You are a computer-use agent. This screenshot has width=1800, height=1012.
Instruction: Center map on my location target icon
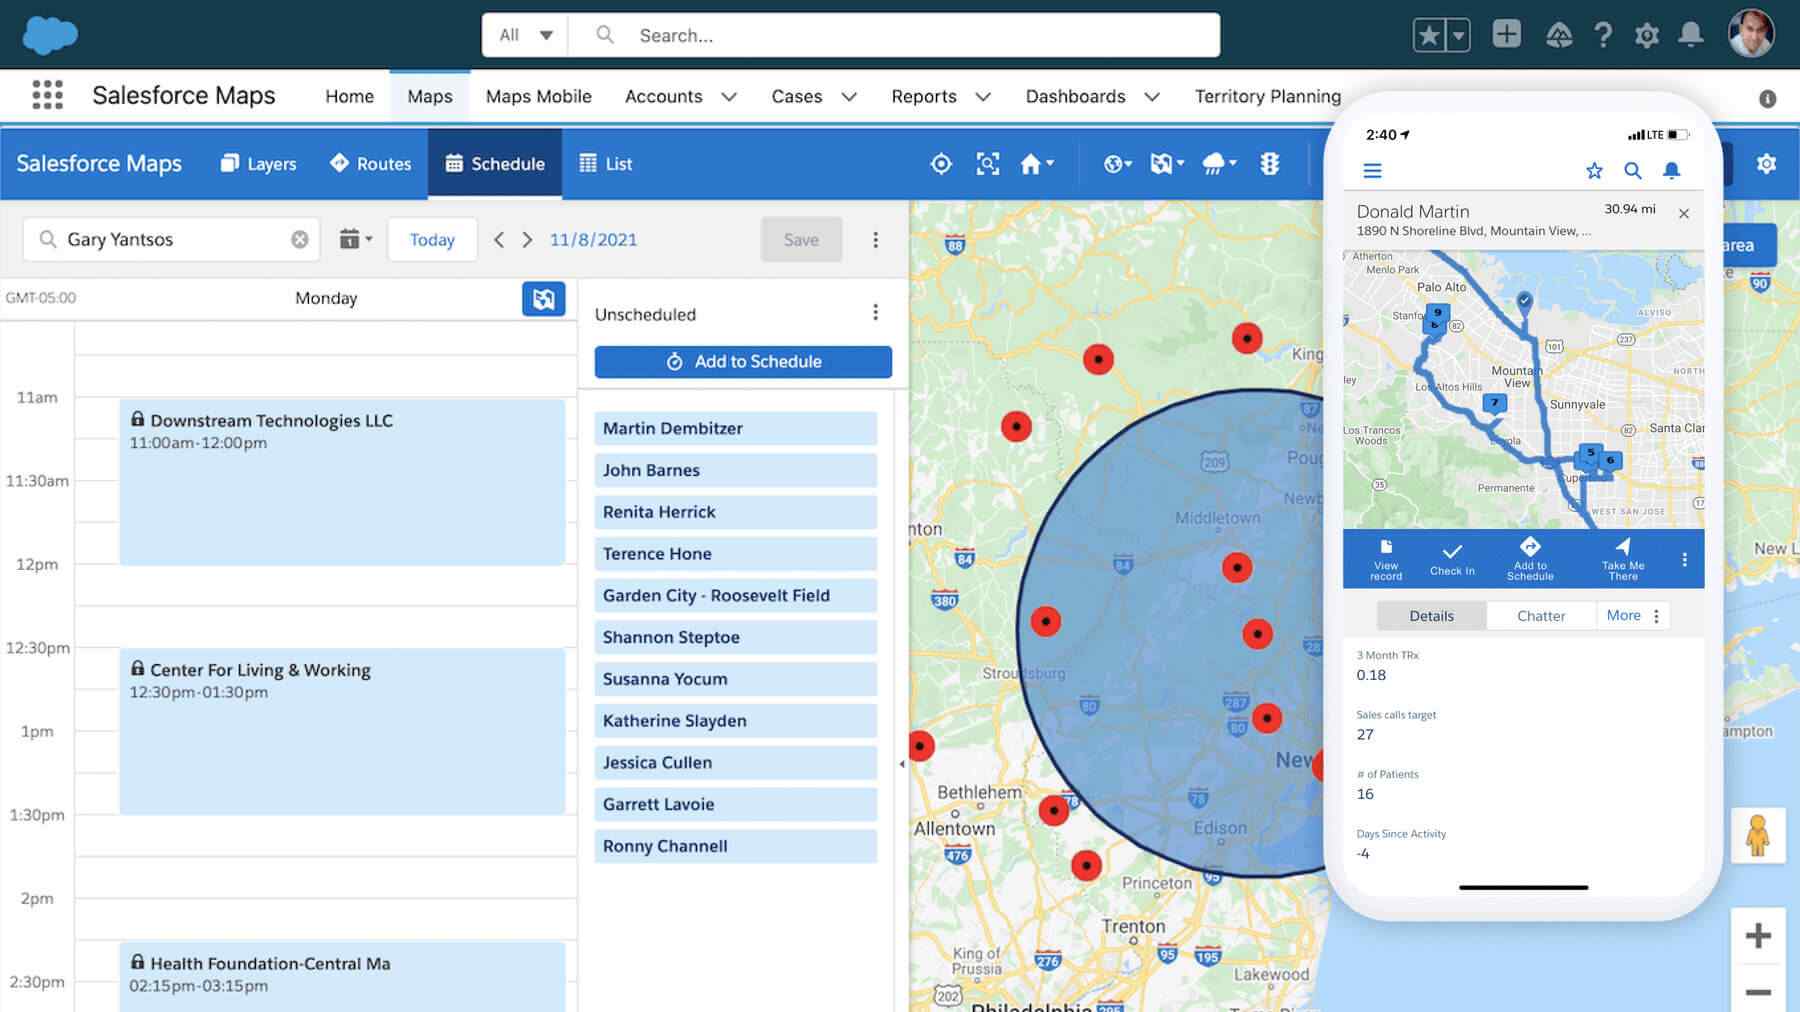[x=941, y=163]
